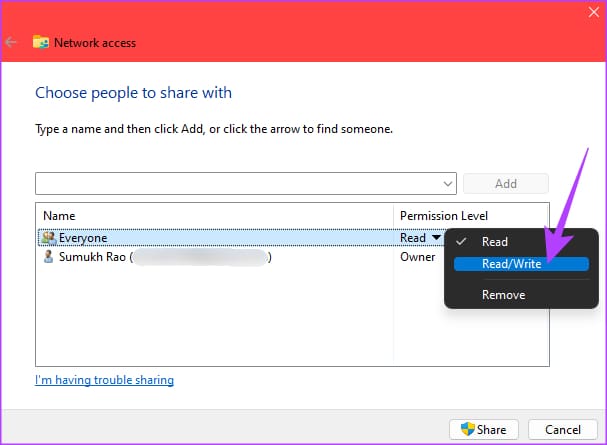Image resolution: width=607 pixels, height=445 pixels.
Task: Go back using the arrow icon
Action: [x=11, y=42]
